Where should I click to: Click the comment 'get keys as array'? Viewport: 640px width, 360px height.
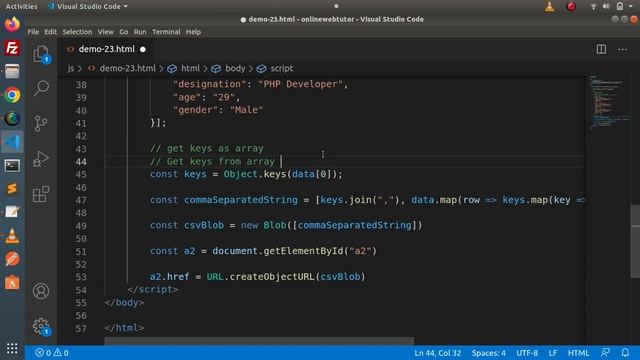(207, 148)
